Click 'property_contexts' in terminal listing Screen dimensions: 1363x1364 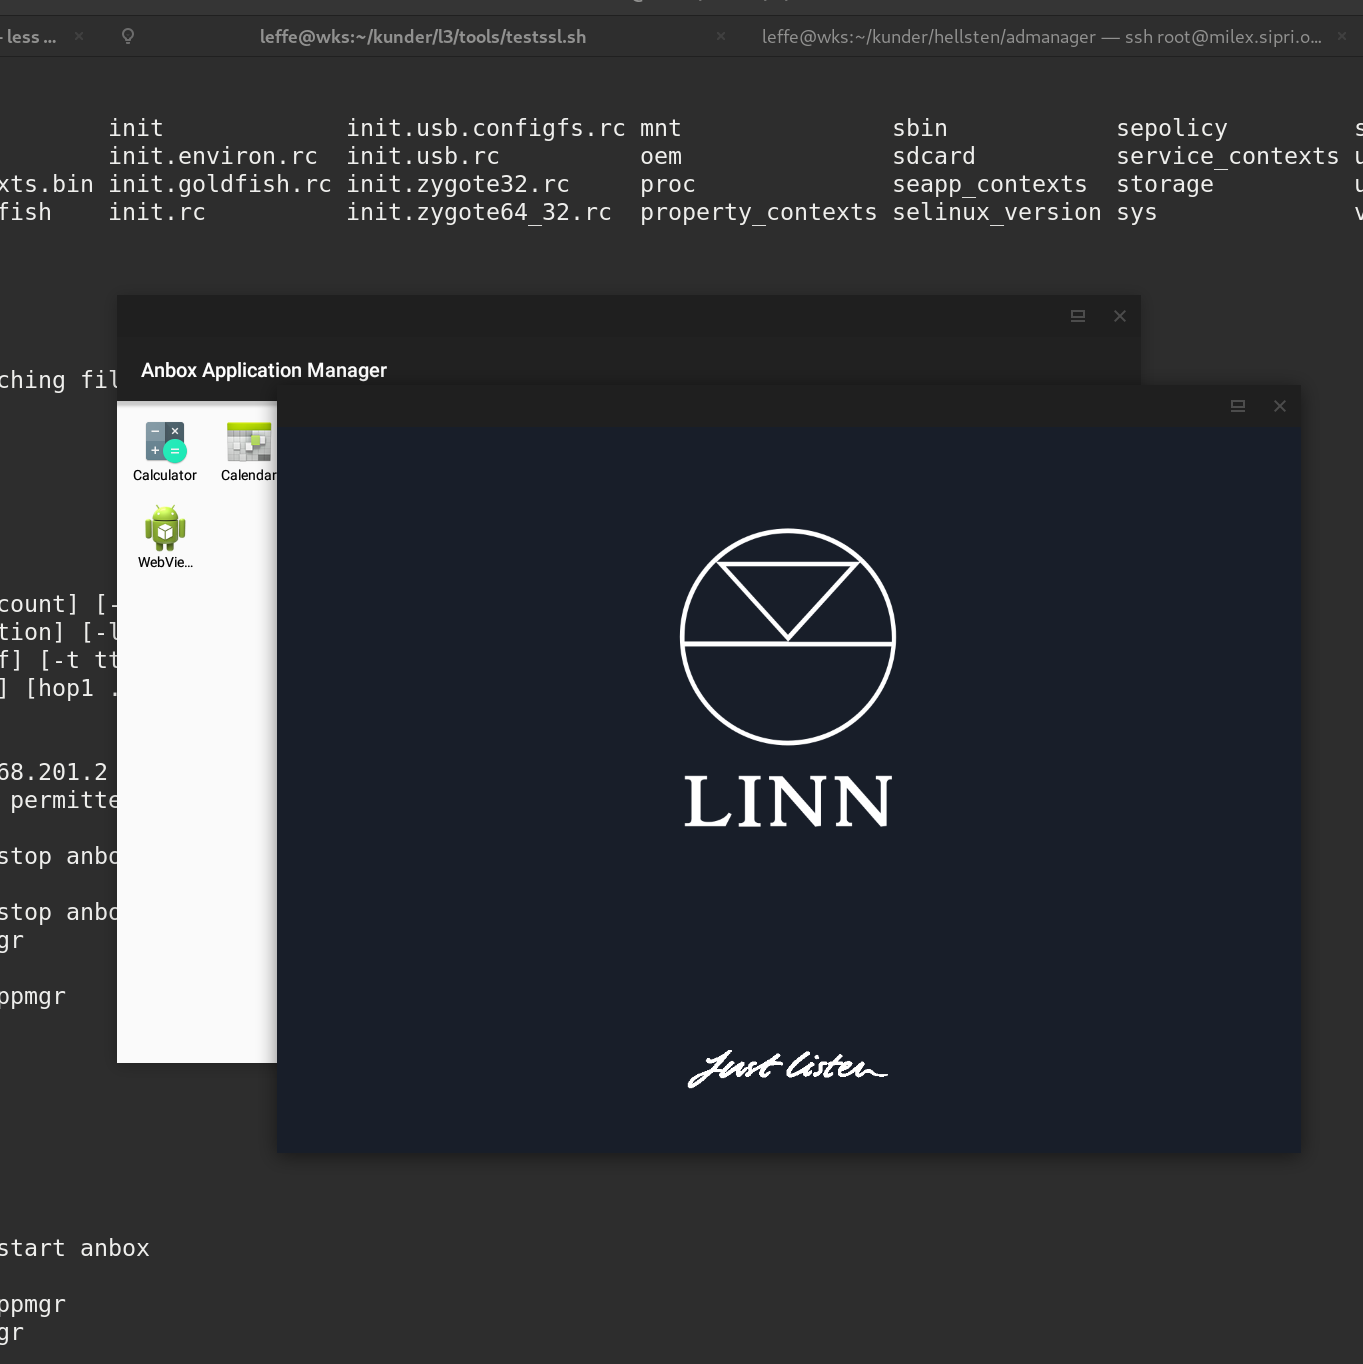click(x=758, y=213)
